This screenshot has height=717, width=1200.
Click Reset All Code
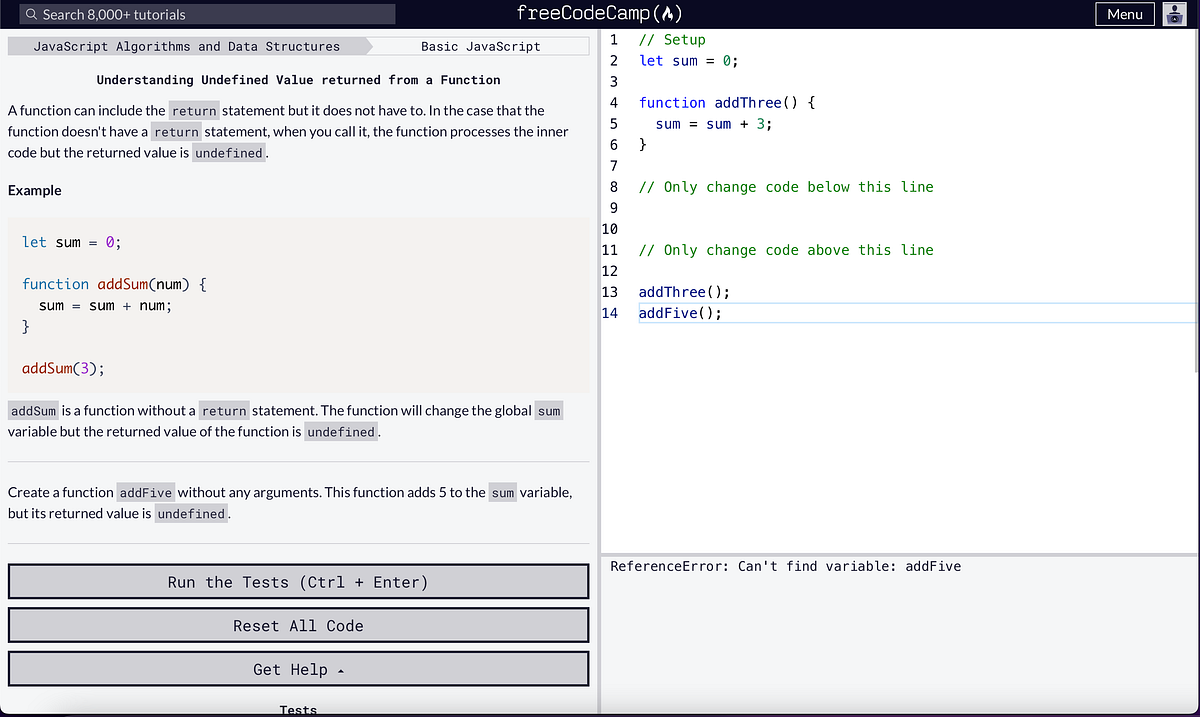pos(297,625)
